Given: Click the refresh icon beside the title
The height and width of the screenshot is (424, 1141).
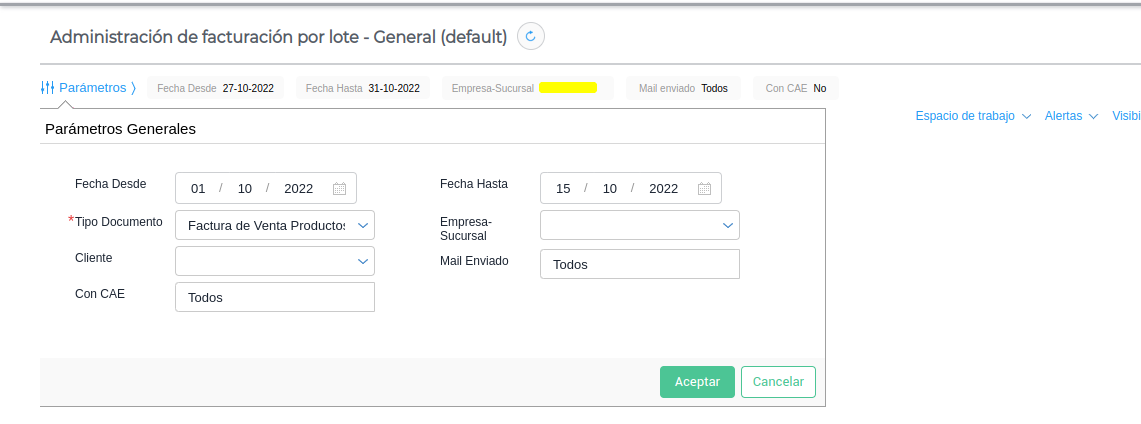Looking at the screenshot, I should (531, 37).
